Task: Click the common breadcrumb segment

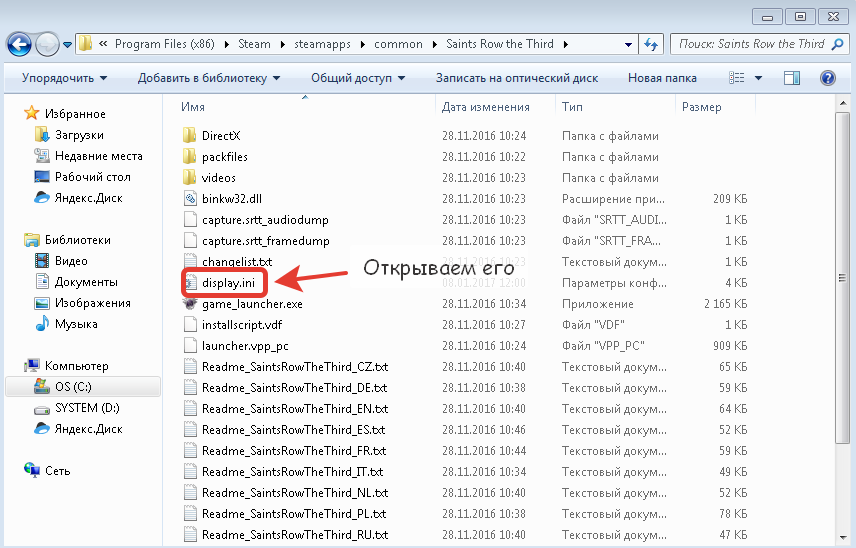Action: pyautogui.click(x=398, y=44)
